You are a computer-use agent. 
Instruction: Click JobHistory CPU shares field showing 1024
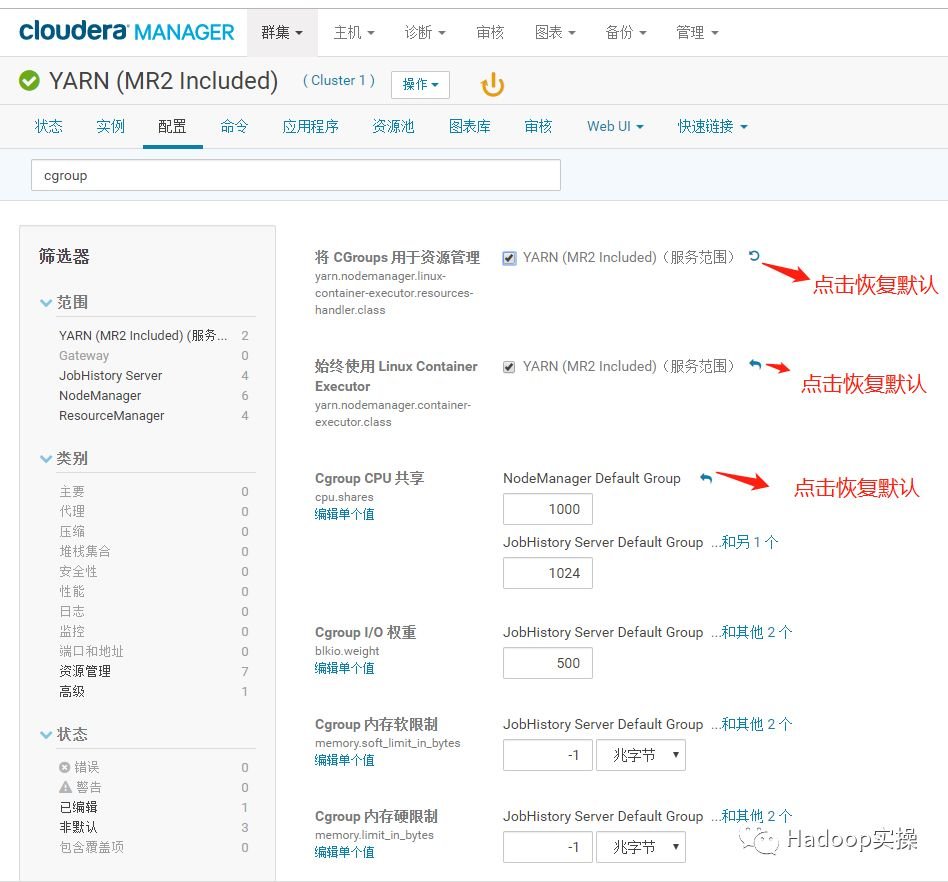(x=548, y=573)
